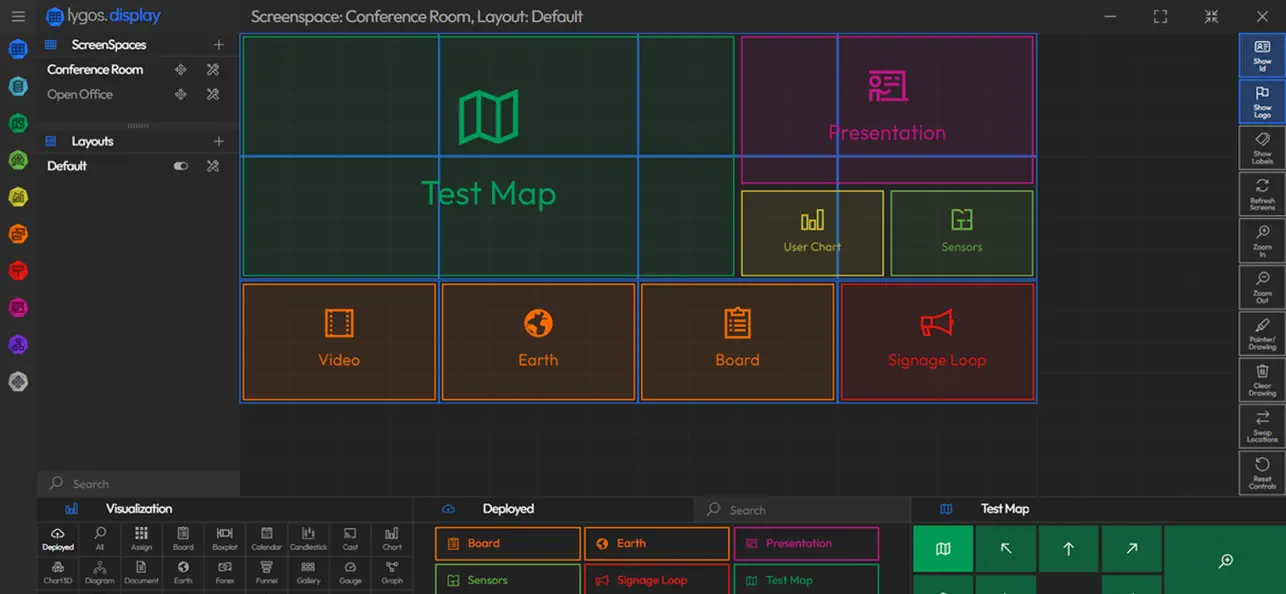The image size is (1286, 594).
Task: Select Forex visualization type
Action: pos(225,572)
